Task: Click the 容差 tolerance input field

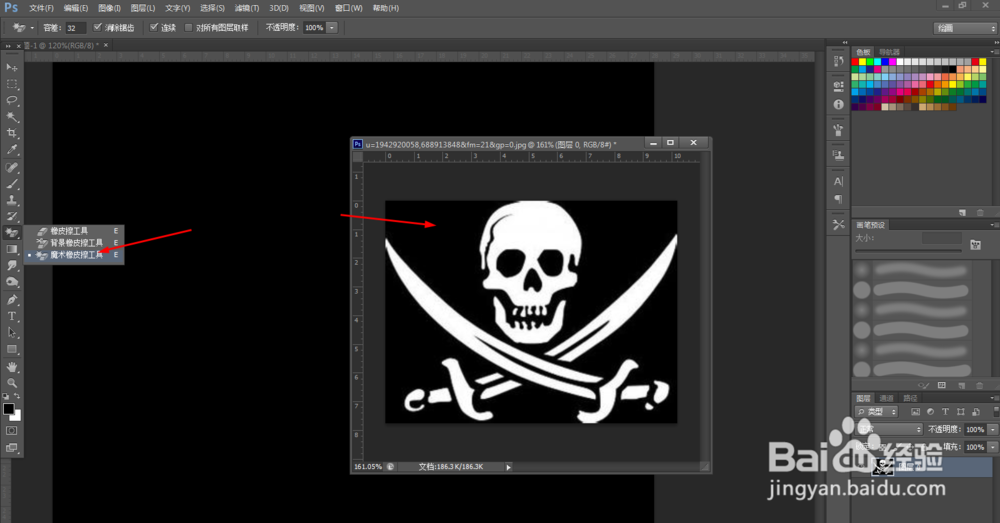Action: coord(75,27)
